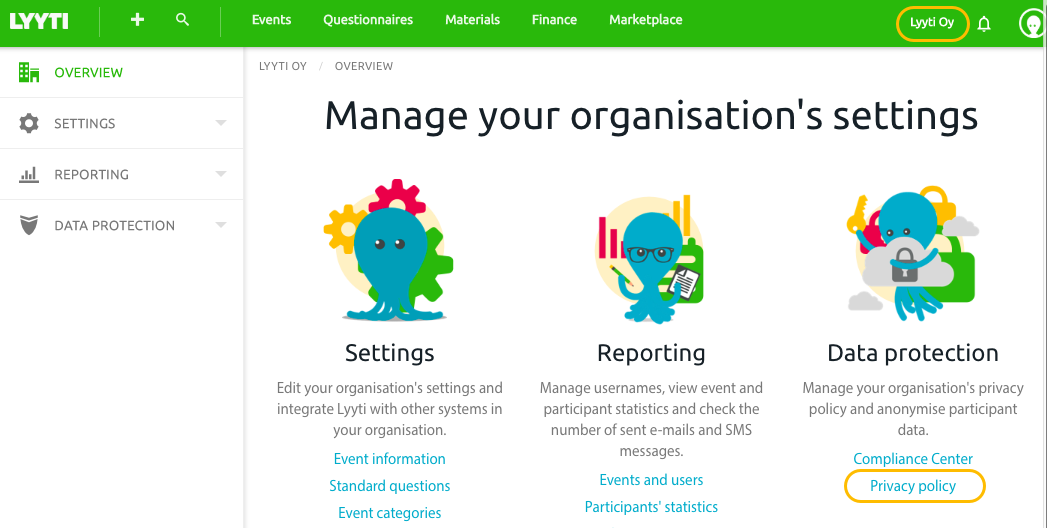Click the Settings octopus illustration
Image resolution: width=1047 pixels, height=528 pixels.
click(389, 254)
